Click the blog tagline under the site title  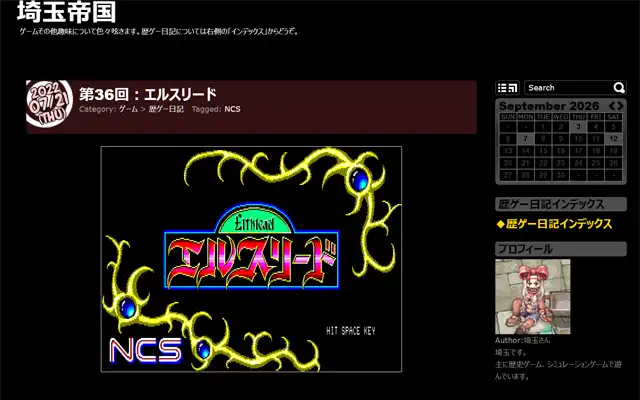(159, 31)
